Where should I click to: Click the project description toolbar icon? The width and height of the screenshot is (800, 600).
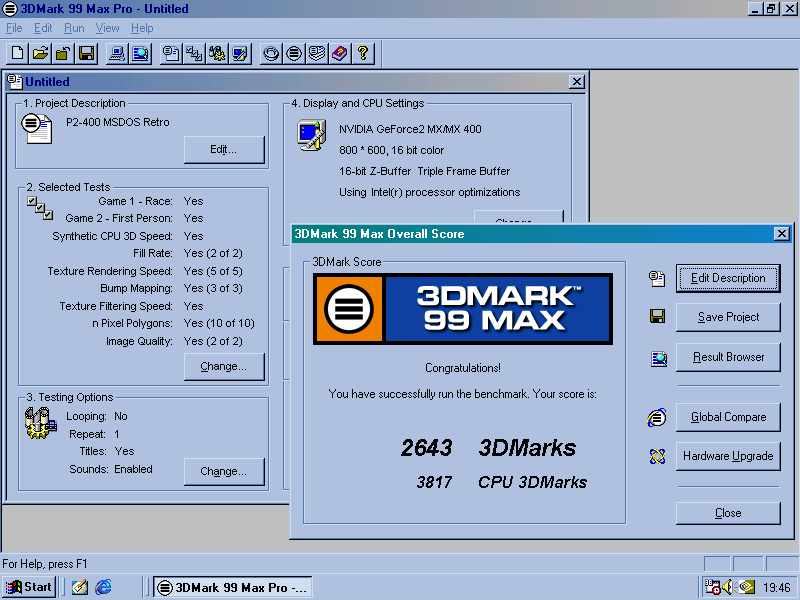click(171, 53)
